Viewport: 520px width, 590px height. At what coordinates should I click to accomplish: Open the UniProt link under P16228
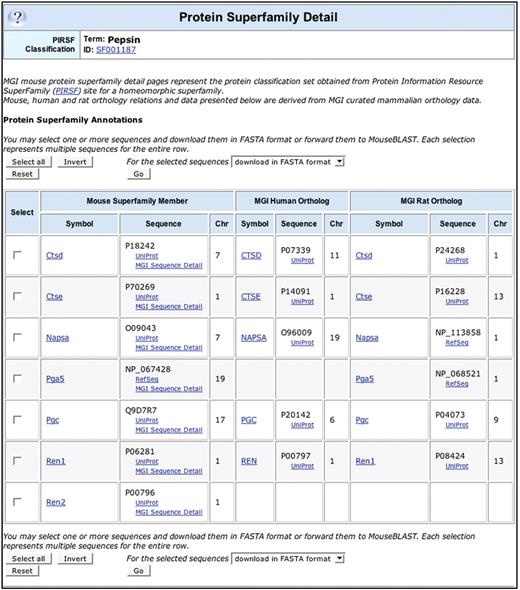457,301
